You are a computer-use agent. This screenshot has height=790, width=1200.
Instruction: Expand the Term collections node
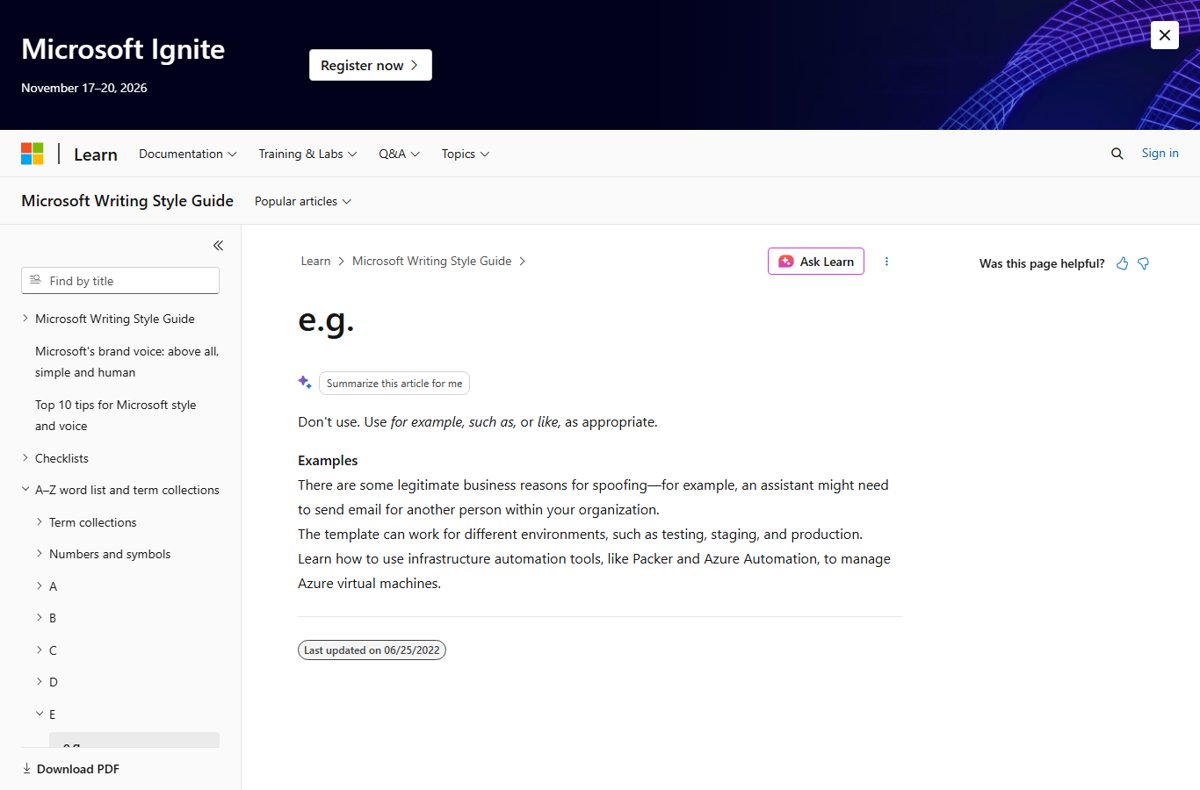(39, 522)
